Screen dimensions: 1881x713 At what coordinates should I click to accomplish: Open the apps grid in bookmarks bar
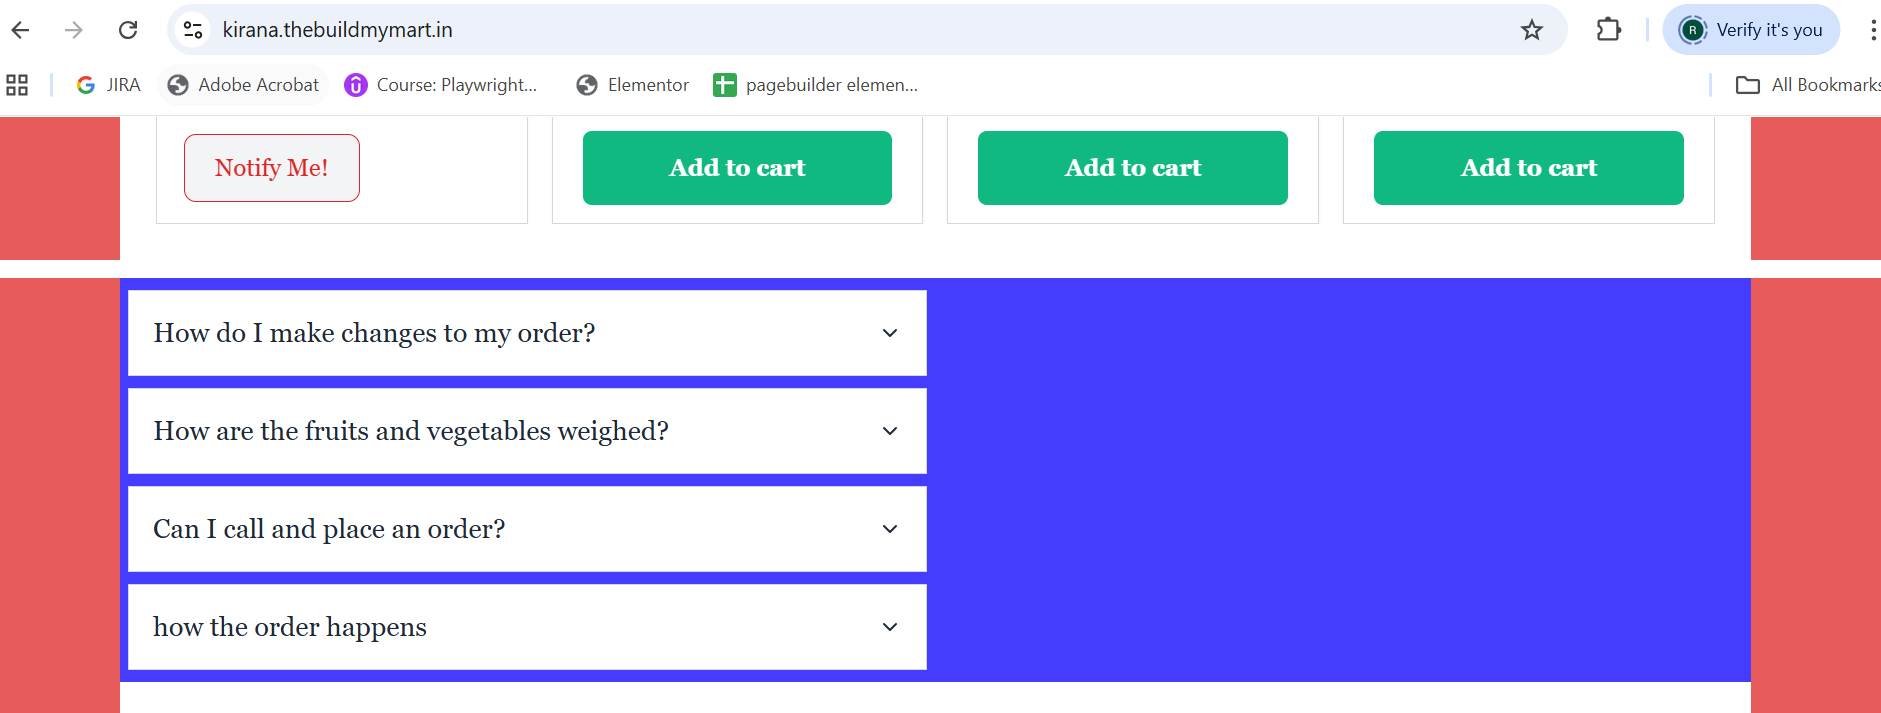tap(17, 85)
